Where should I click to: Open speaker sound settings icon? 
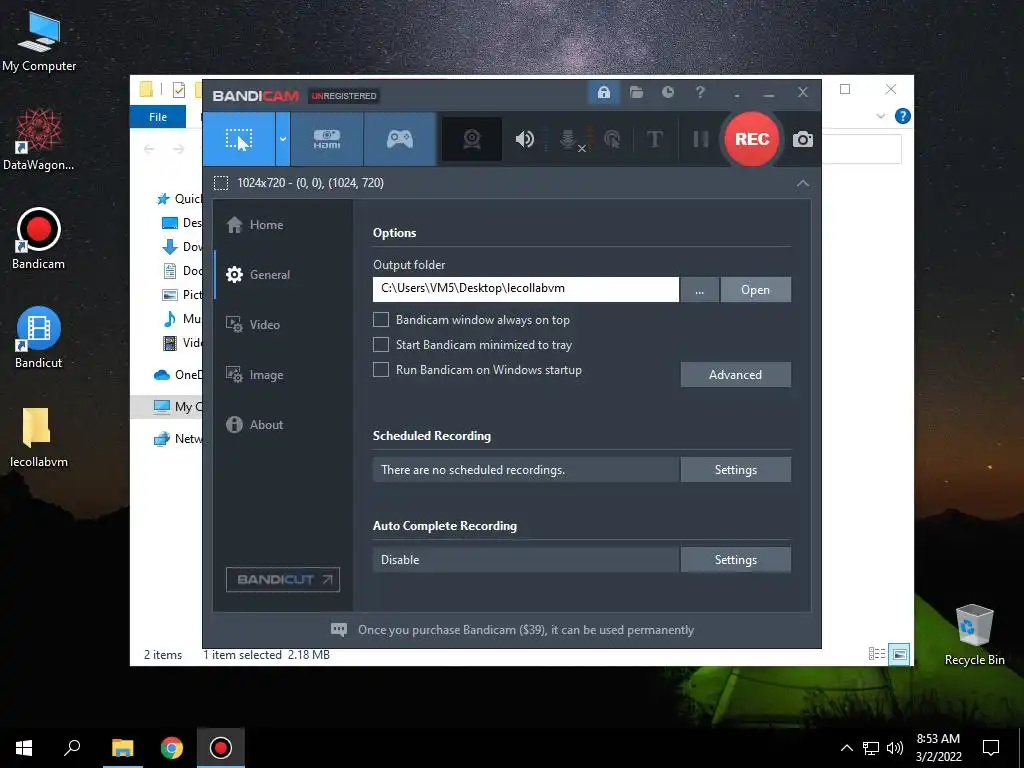point(524,139)
